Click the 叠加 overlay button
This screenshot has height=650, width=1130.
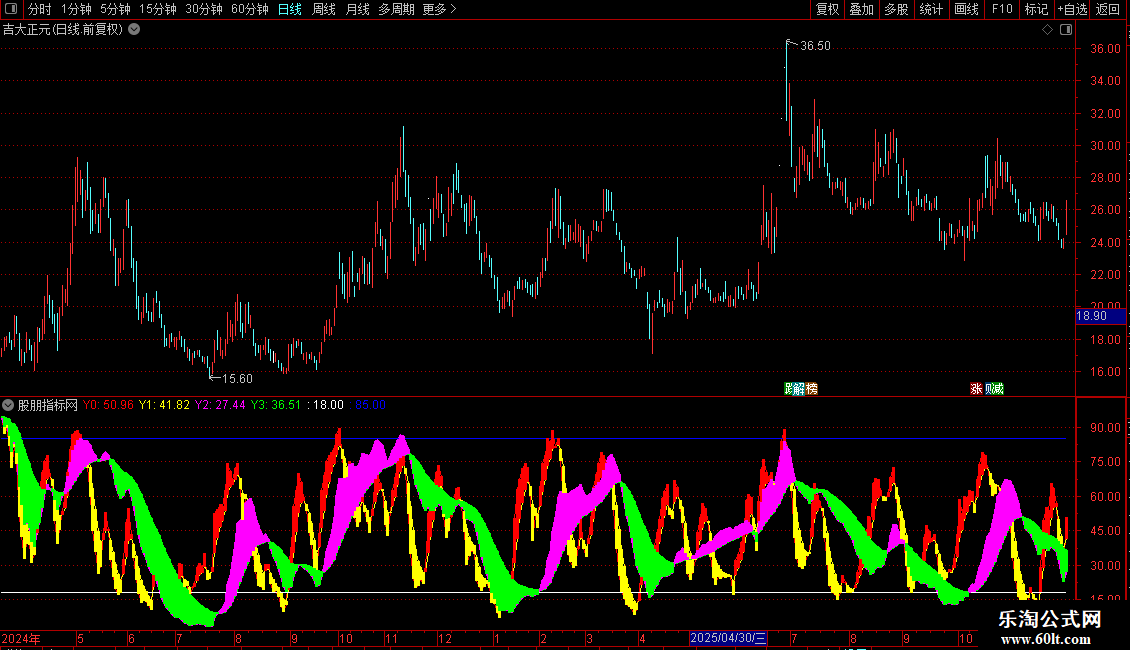[x=861, y=9]
